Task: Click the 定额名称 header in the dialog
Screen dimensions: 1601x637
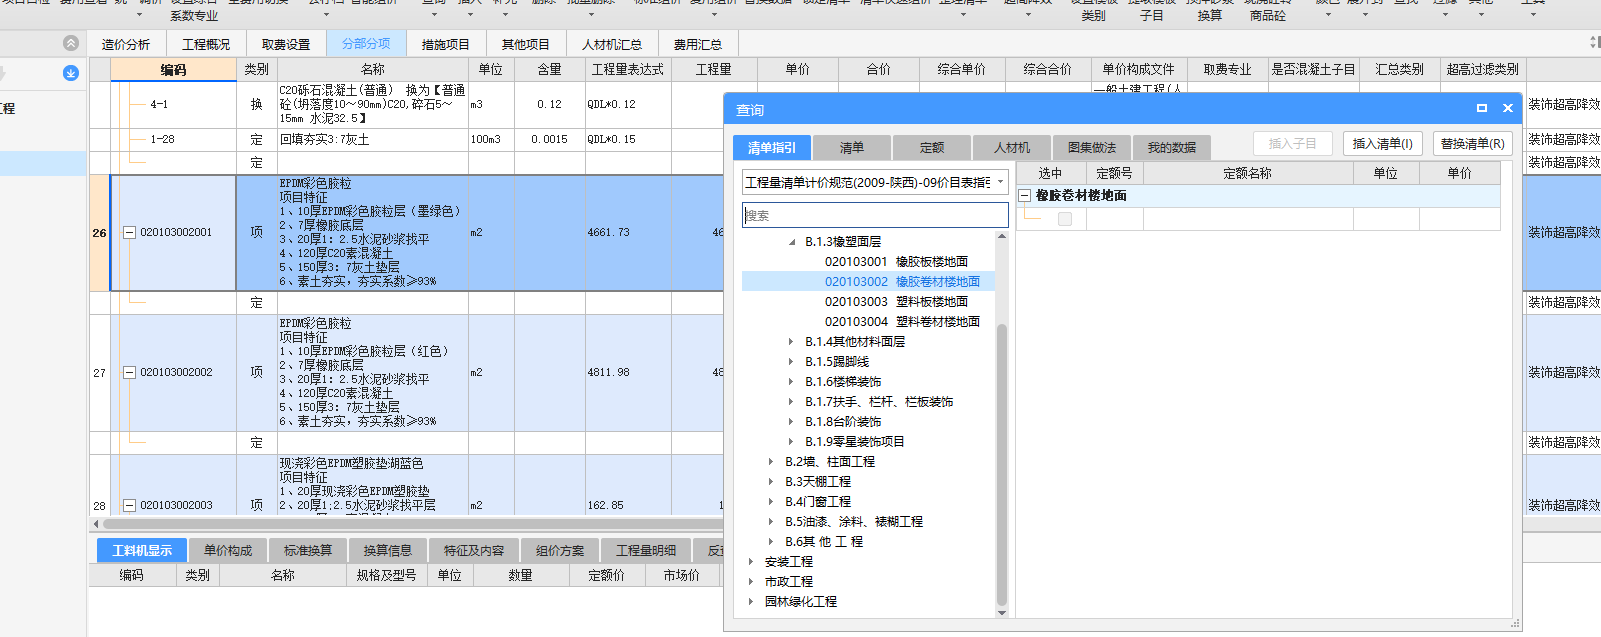Action: (x=1247, y=173)
